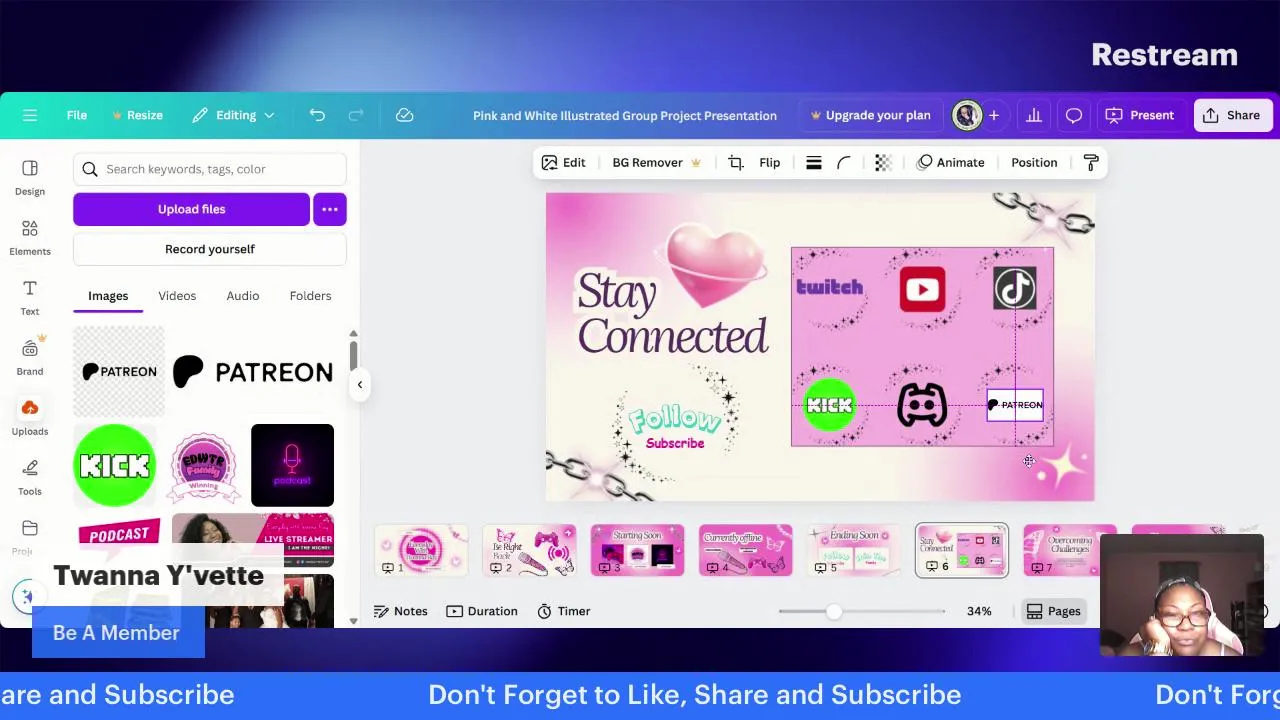Click Animate in the toolbar
This screenshot has width=1280, height=720.
coord(951,162)
